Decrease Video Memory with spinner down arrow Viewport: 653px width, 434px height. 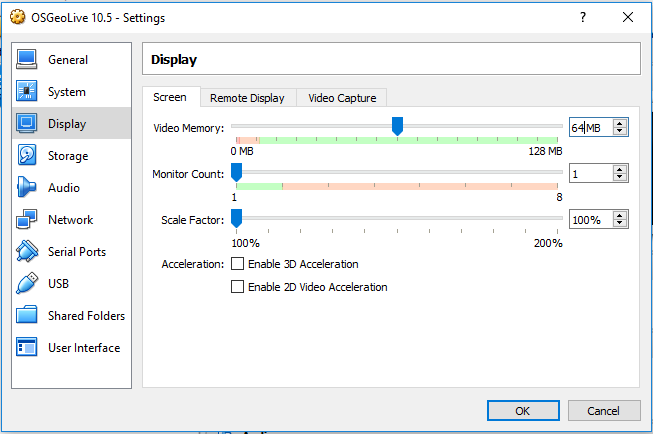[x=620, y=131]
